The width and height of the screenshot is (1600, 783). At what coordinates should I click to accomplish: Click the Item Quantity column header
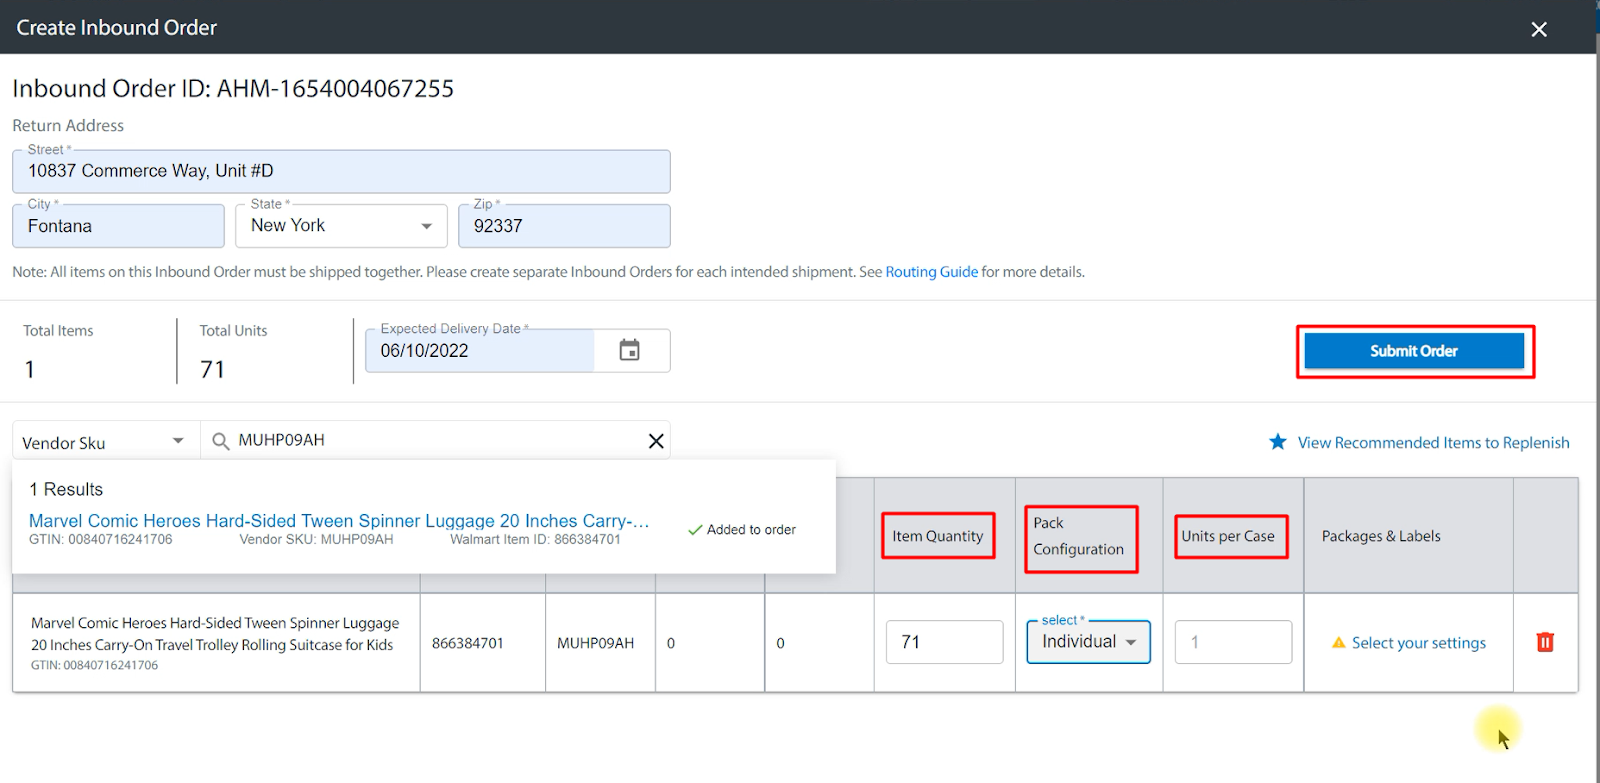click(938, 536)
